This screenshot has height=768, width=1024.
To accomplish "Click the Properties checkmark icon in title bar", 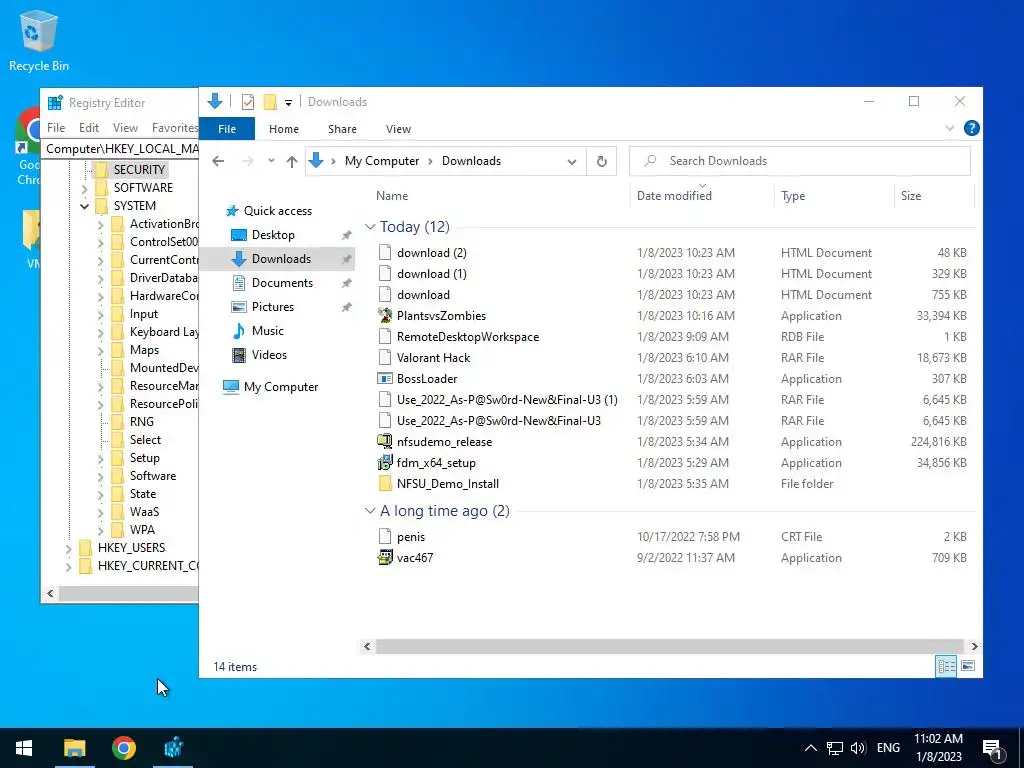I will tap(248, 102).
